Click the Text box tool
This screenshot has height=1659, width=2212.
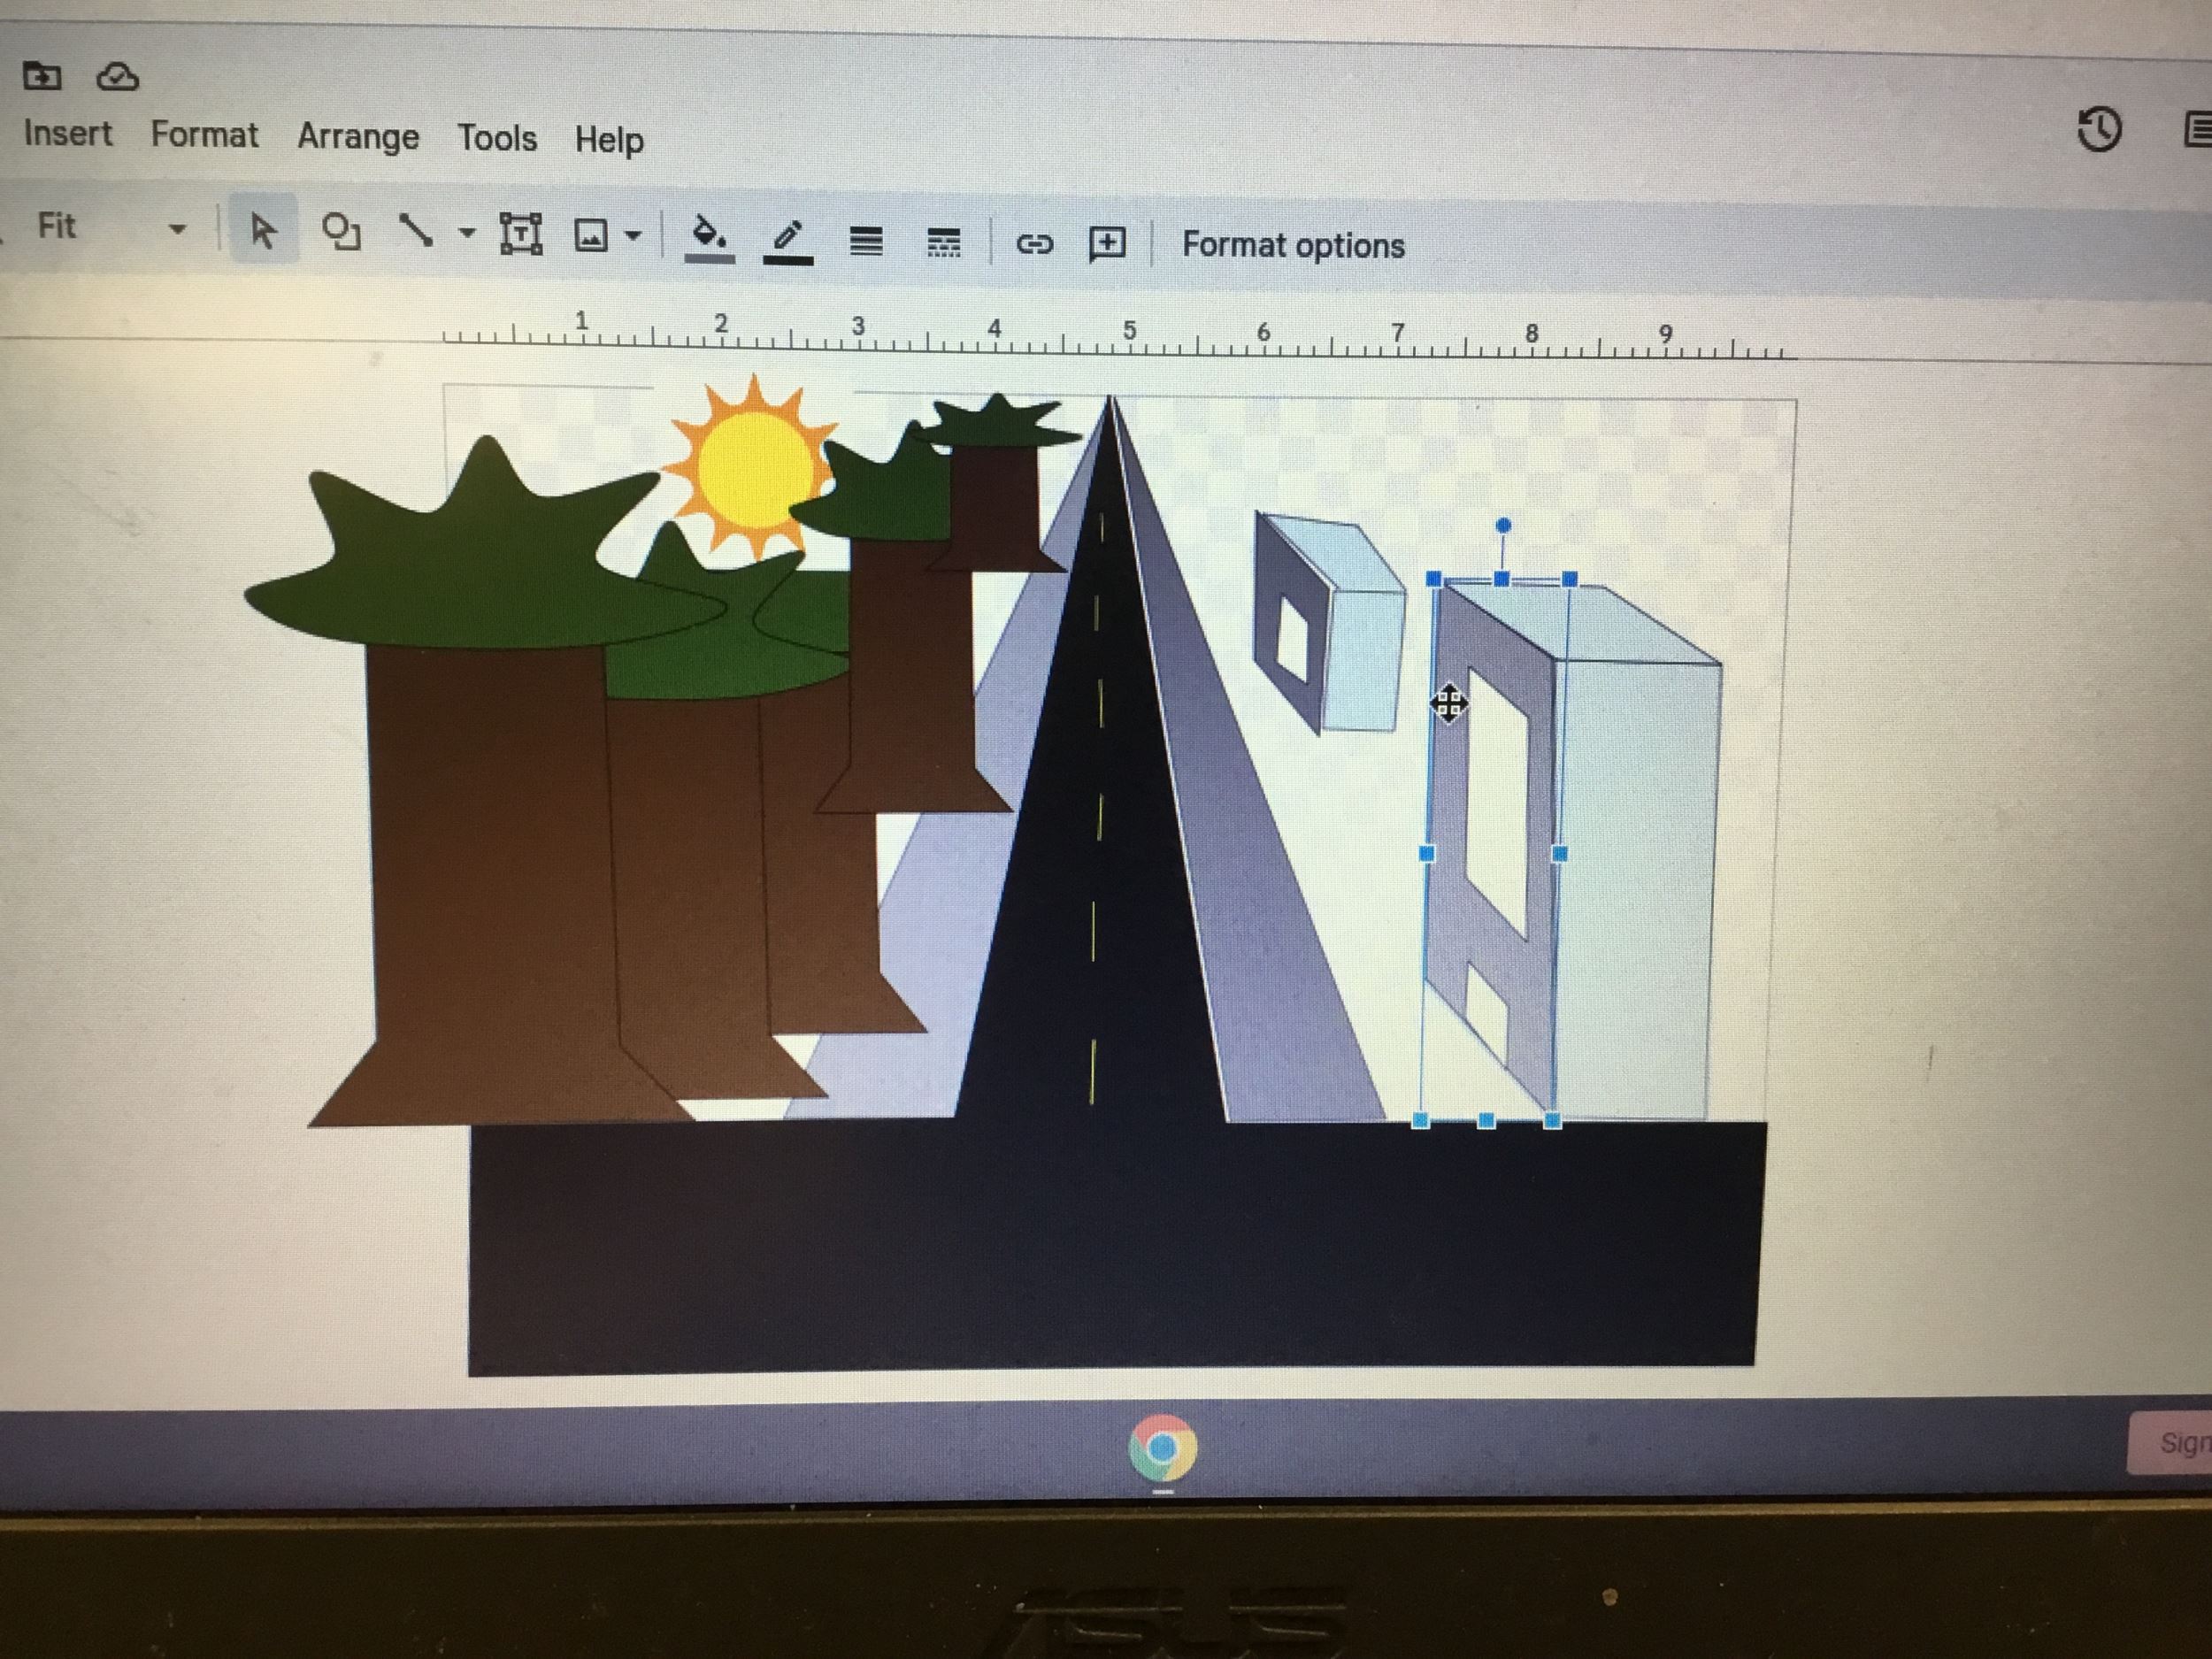521,234
